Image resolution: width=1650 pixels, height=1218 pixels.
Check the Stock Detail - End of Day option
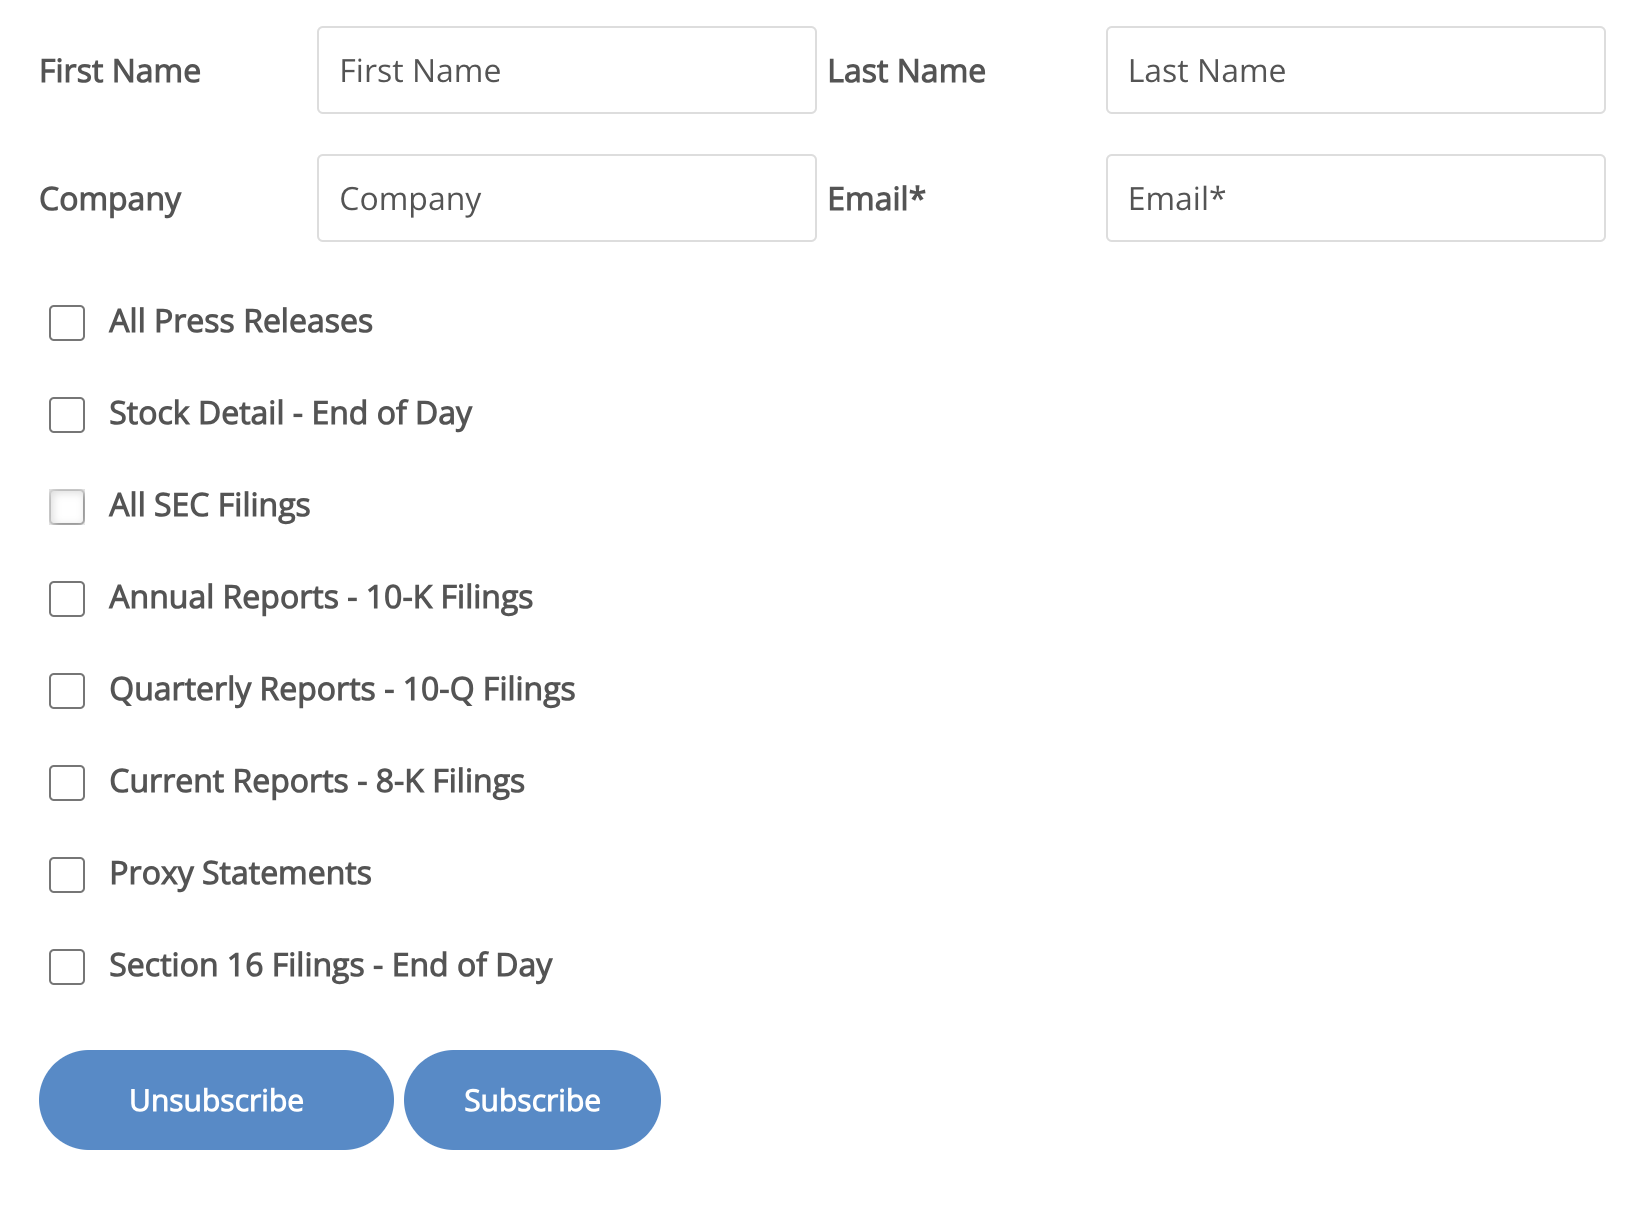[66, 415]
